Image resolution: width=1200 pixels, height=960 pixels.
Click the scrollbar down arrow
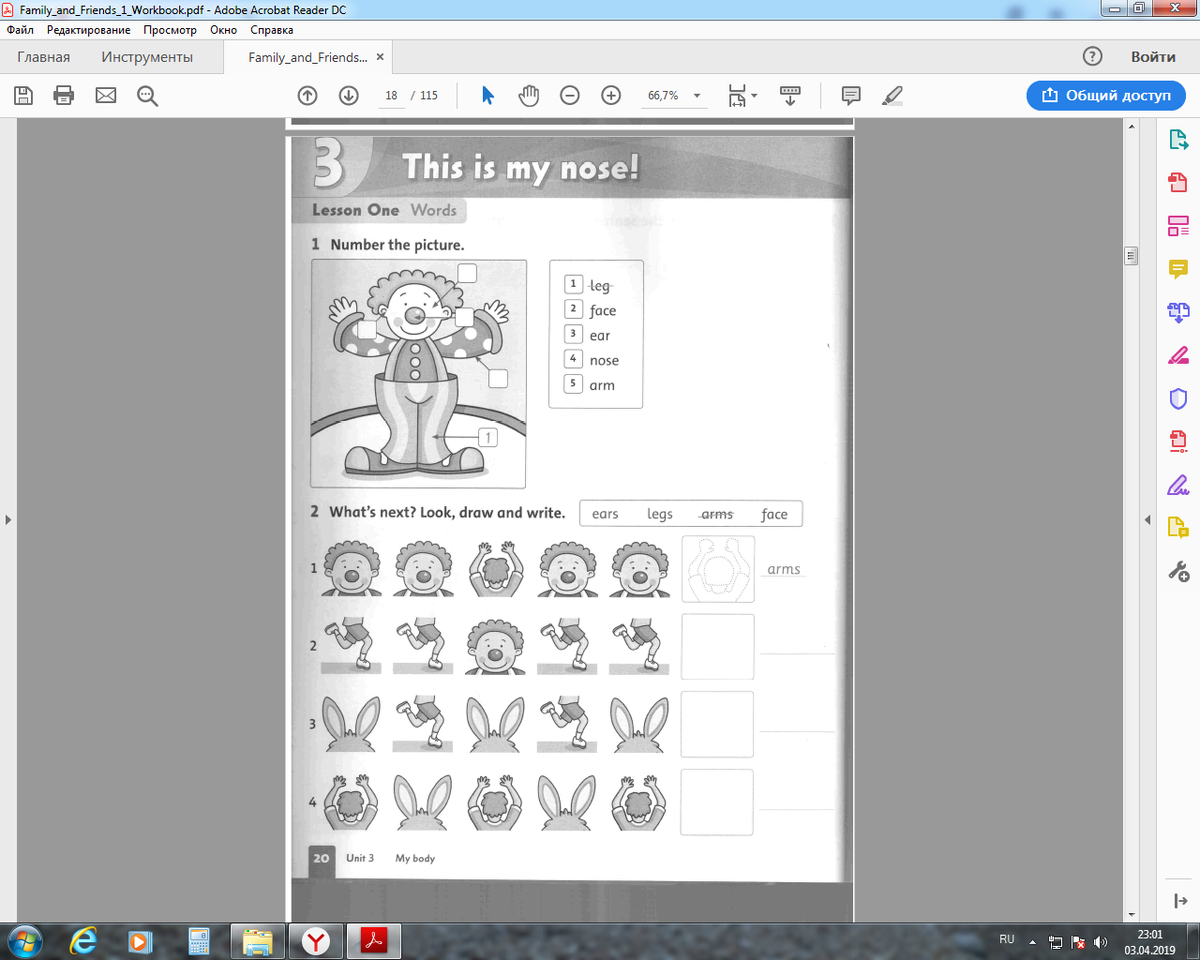tap(1132, 914)
